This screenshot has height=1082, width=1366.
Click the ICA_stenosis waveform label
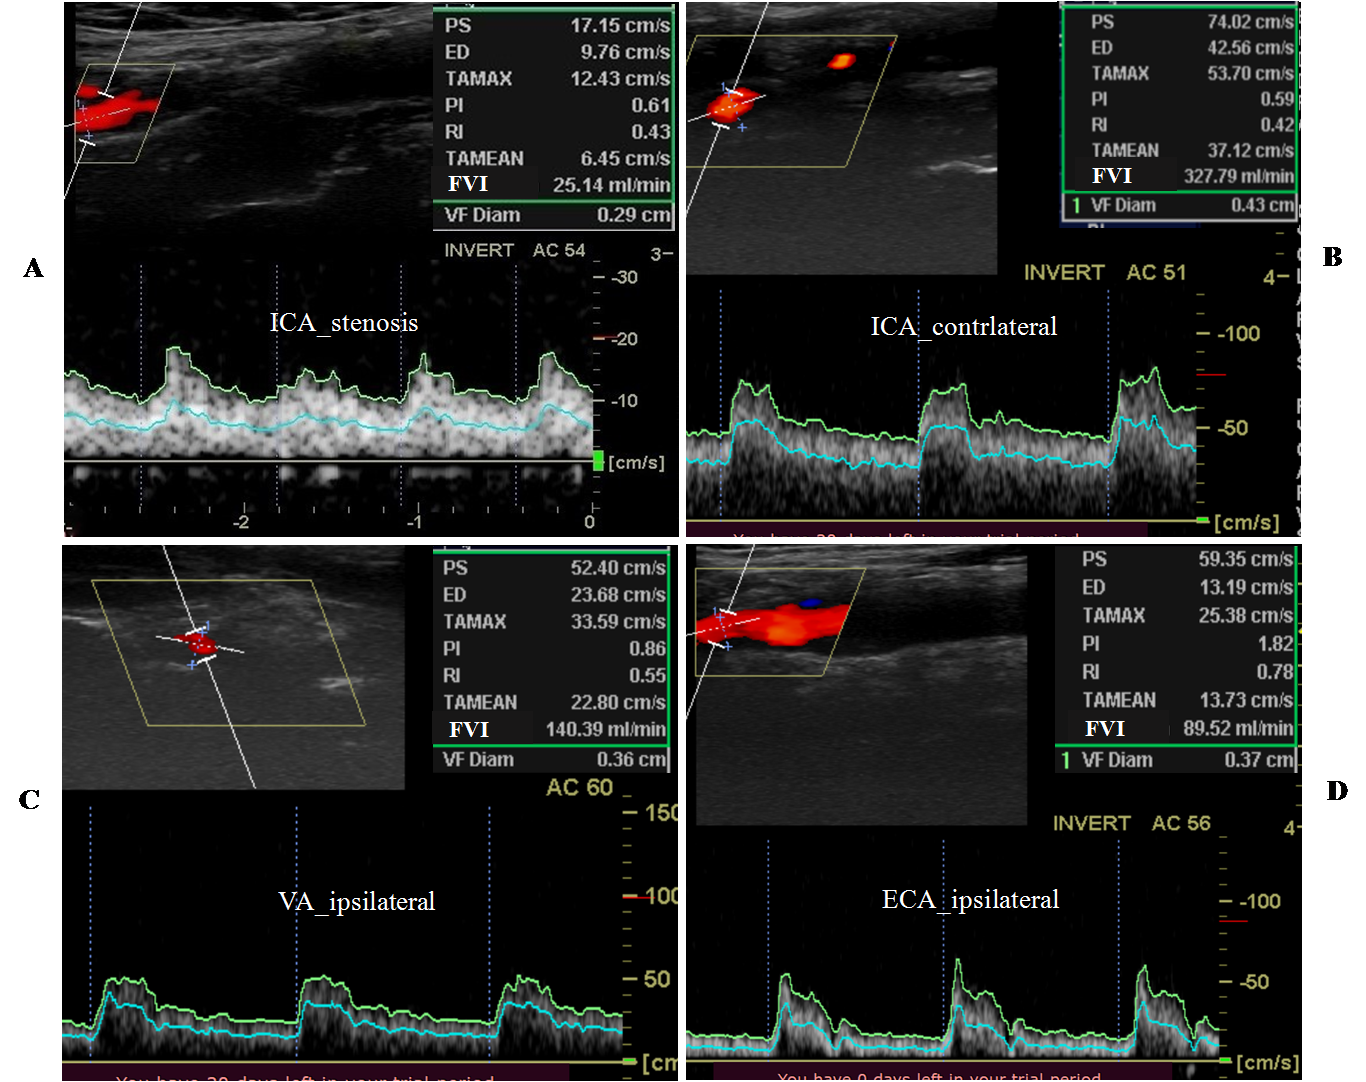point(343,323)
